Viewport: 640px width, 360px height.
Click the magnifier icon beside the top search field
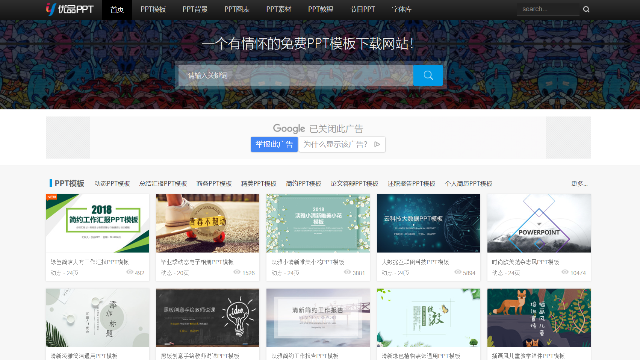pos(586,9)
